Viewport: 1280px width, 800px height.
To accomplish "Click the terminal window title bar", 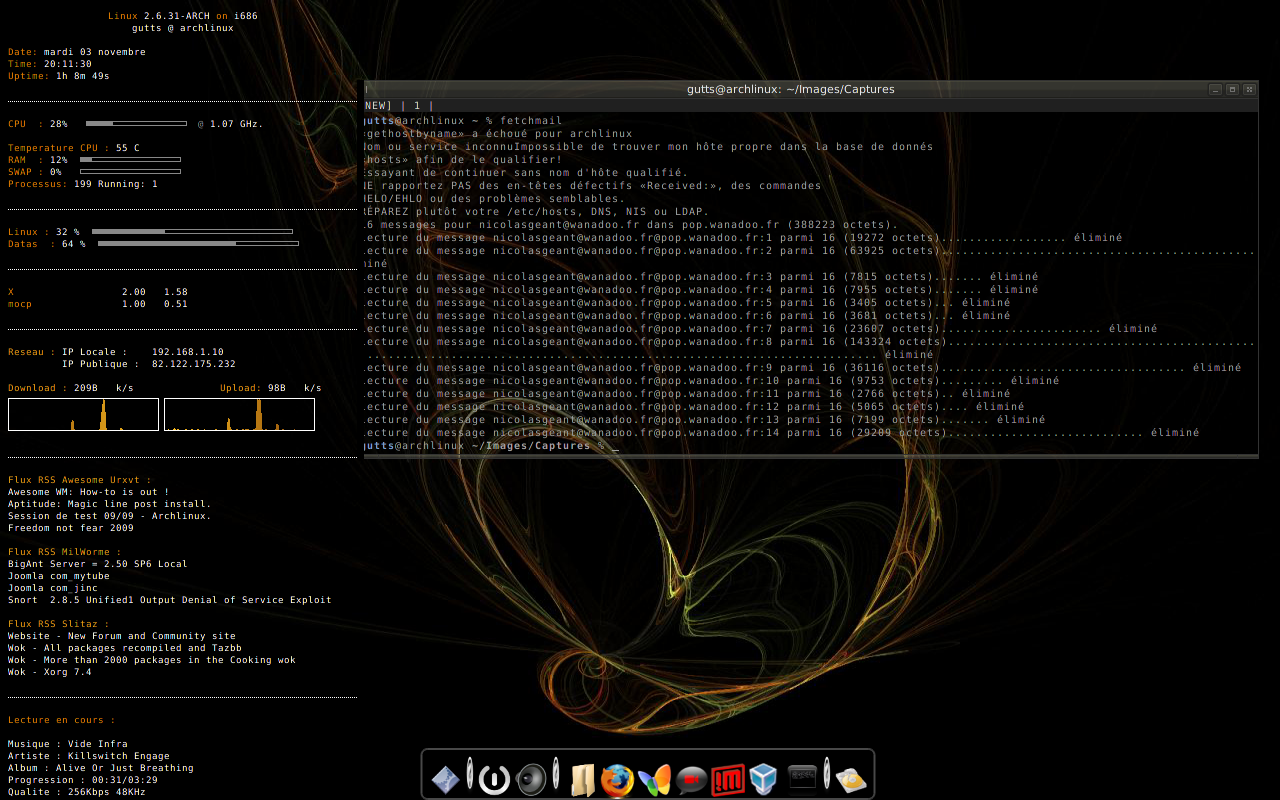I will (x=790, y=89).
